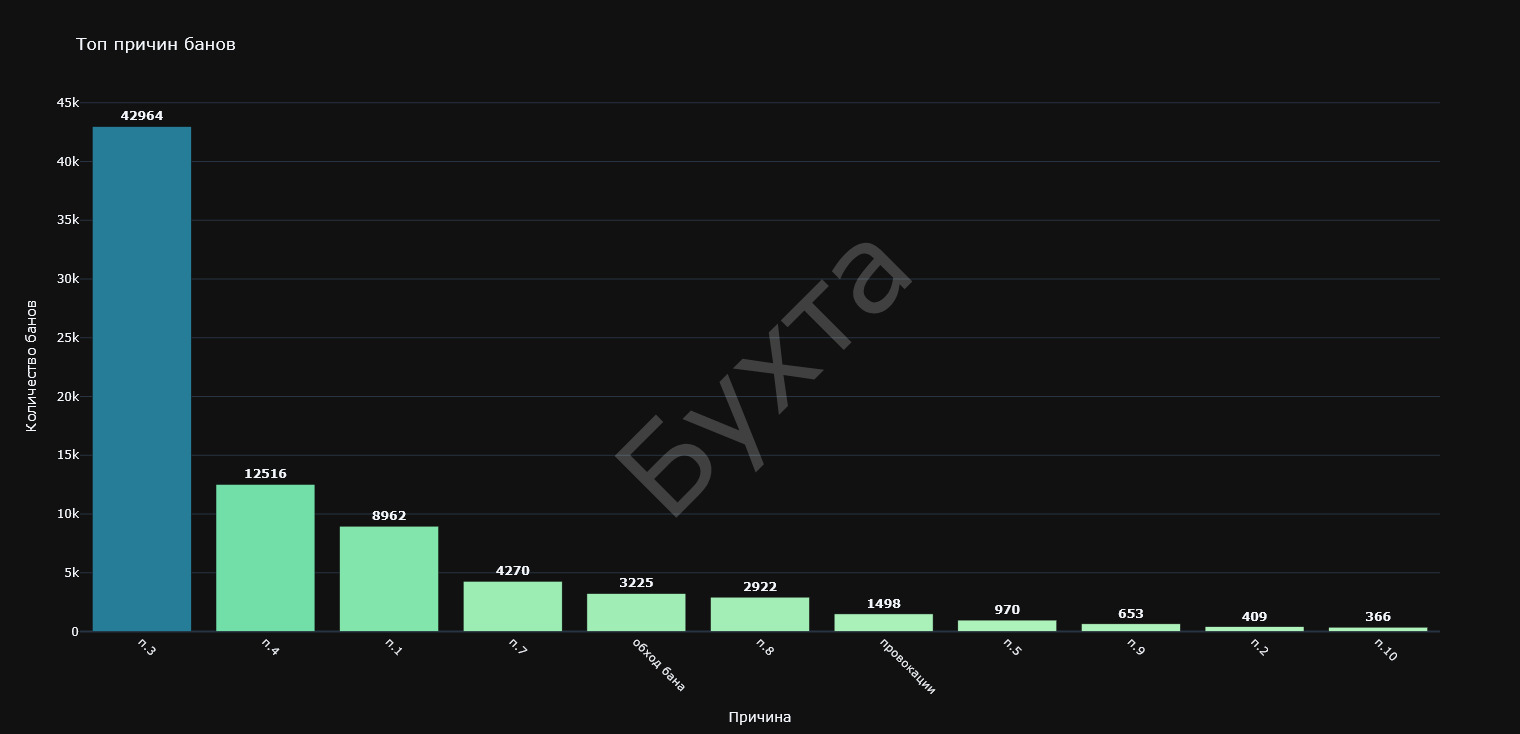Select the x-axis title Причина
Viewport: 1520px width, 734px height.
pyautogui.click(x=760, y=717)
